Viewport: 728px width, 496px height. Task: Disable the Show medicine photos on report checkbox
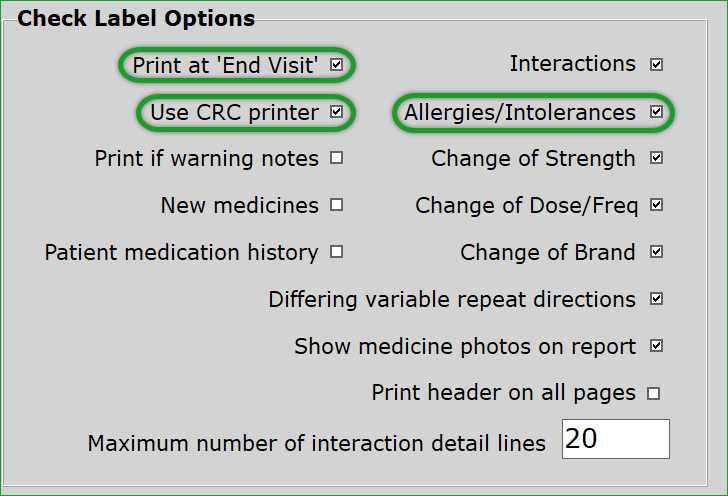click(x=656, y=346)
